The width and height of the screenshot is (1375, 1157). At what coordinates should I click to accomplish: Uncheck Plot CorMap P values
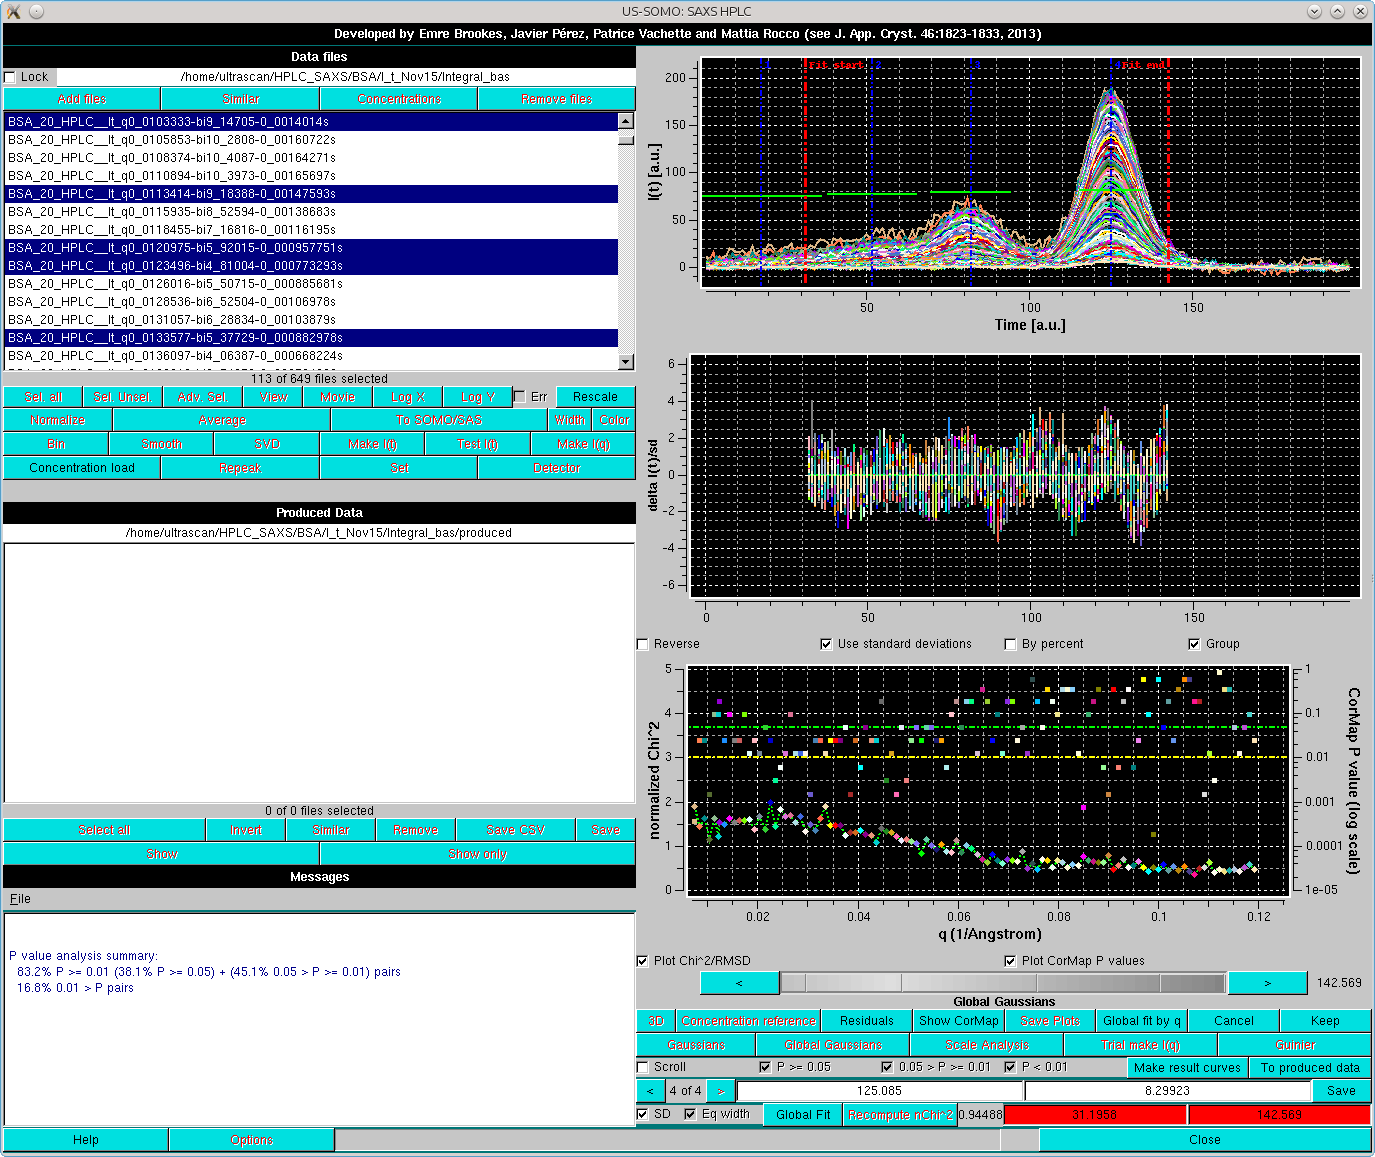tap(1010, 961)
